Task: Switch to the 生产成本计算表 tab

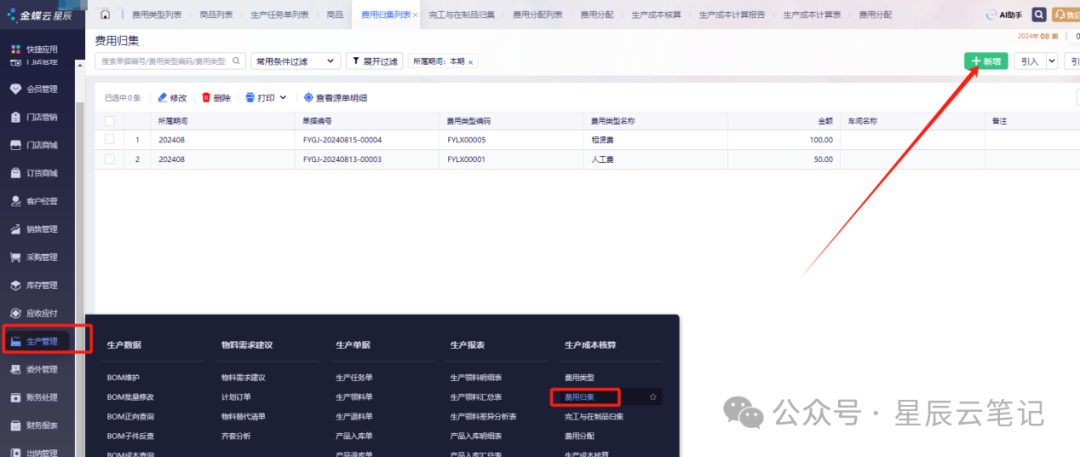Action: point(811,14)
